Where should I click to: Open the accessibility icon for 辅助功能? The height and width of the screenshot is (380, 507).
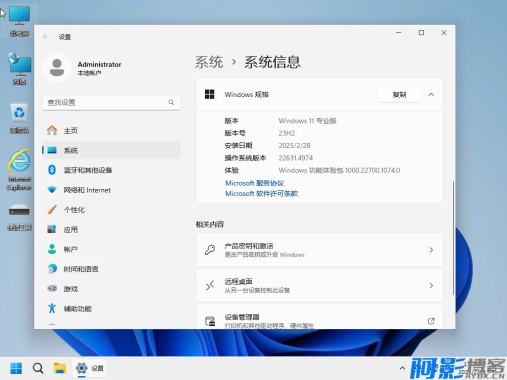tap(52, 308)
